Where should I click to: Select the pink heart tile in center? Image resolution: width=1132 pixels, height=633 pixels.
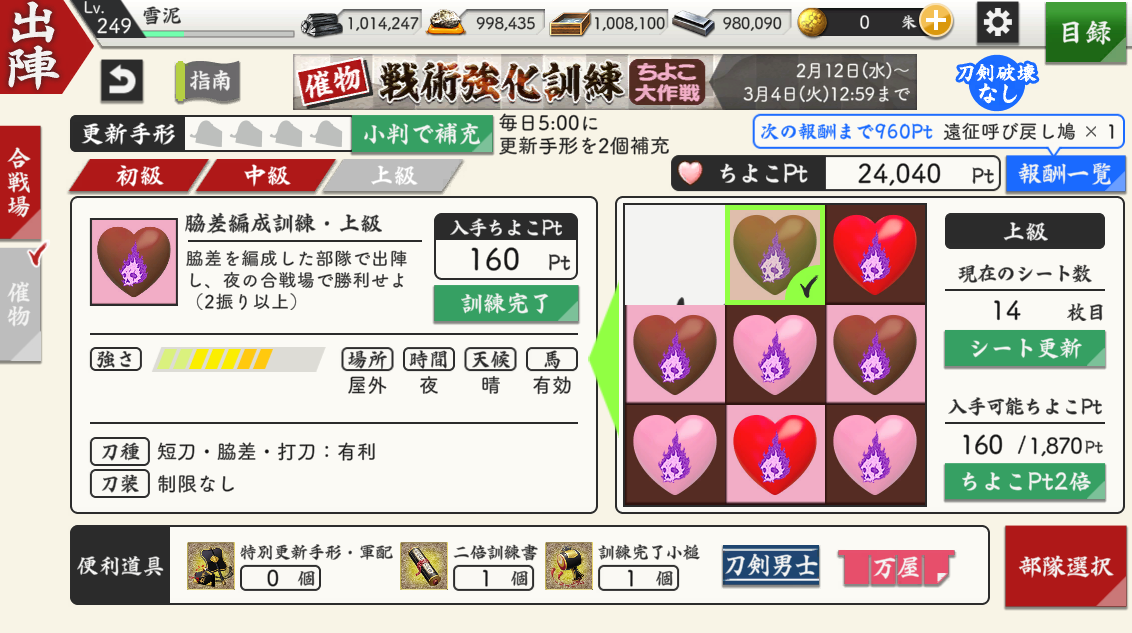pos(775,354)
